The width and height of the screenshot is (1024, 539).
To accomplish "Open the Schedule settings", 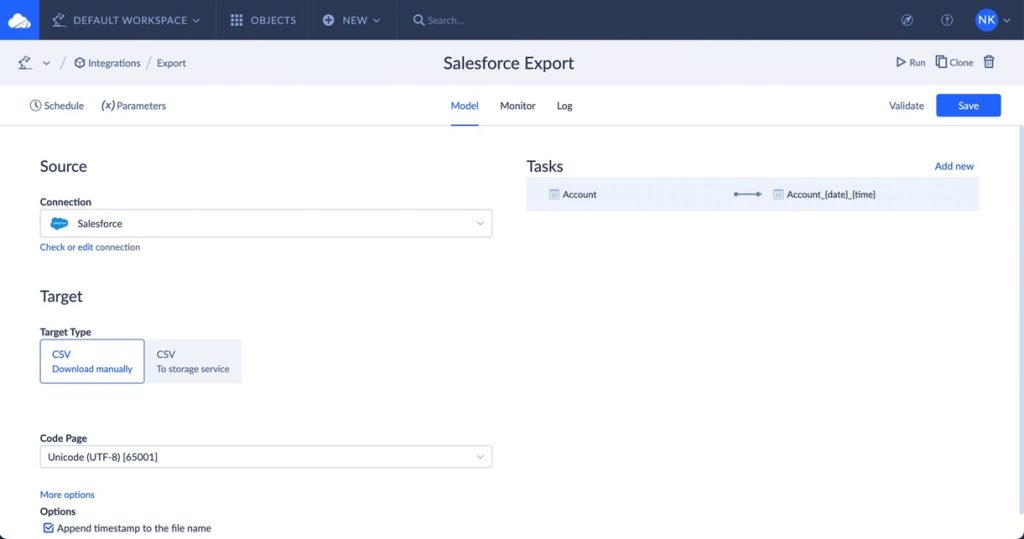I will pos(57,105).
